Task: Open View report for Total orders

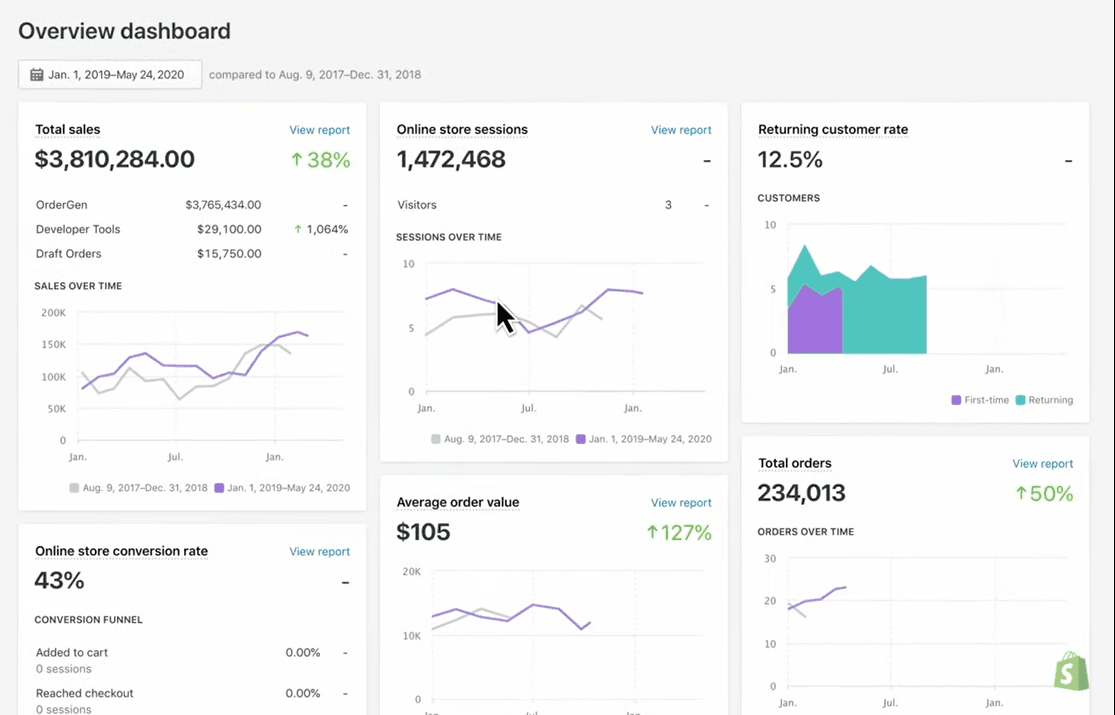Action: pyautogui.click(x=1042, y=464)
